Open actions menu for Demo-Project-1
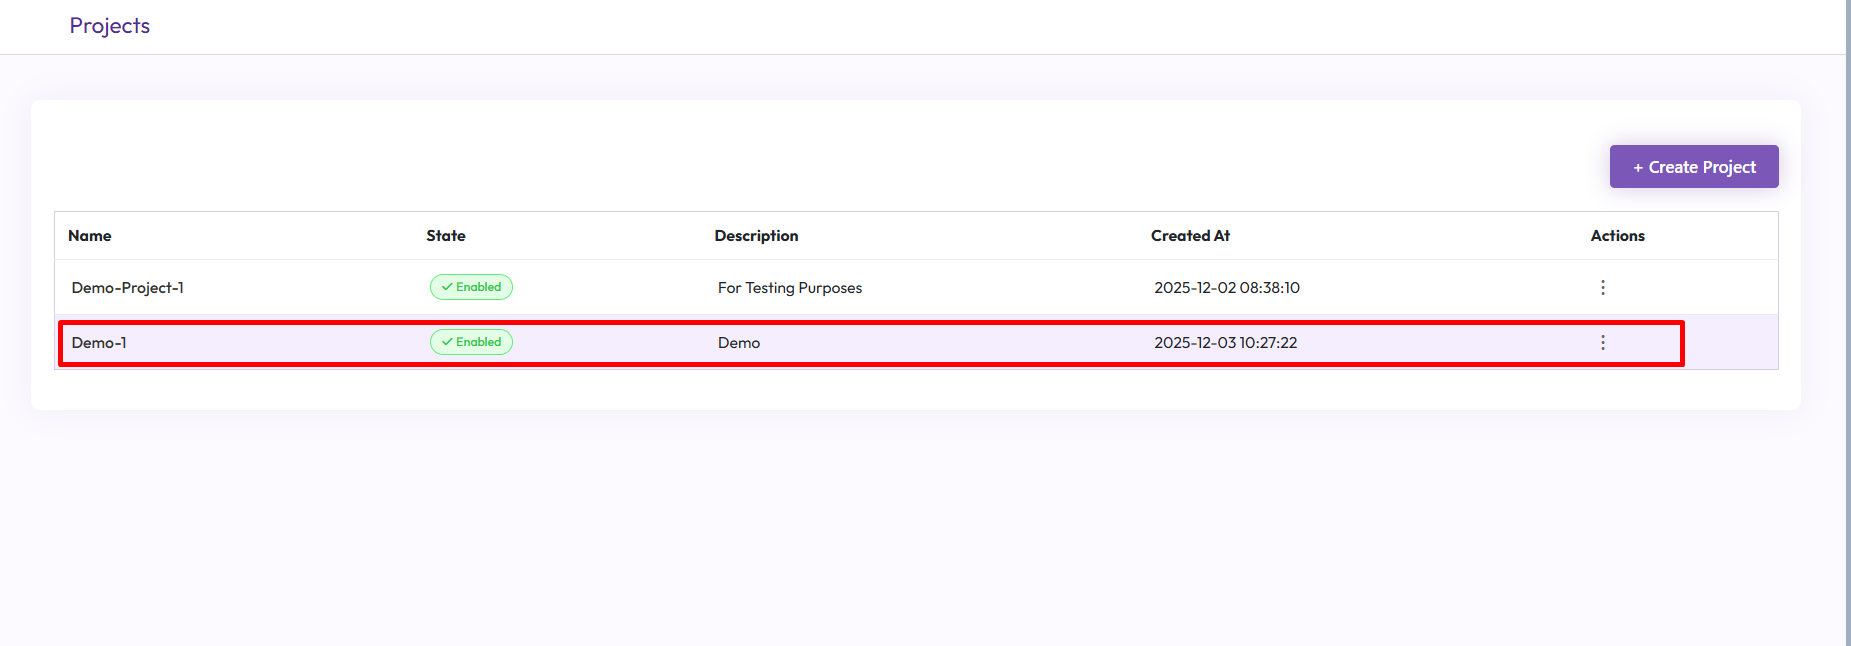Screen dimensions: 1851x646 (x=1602, y=288)
